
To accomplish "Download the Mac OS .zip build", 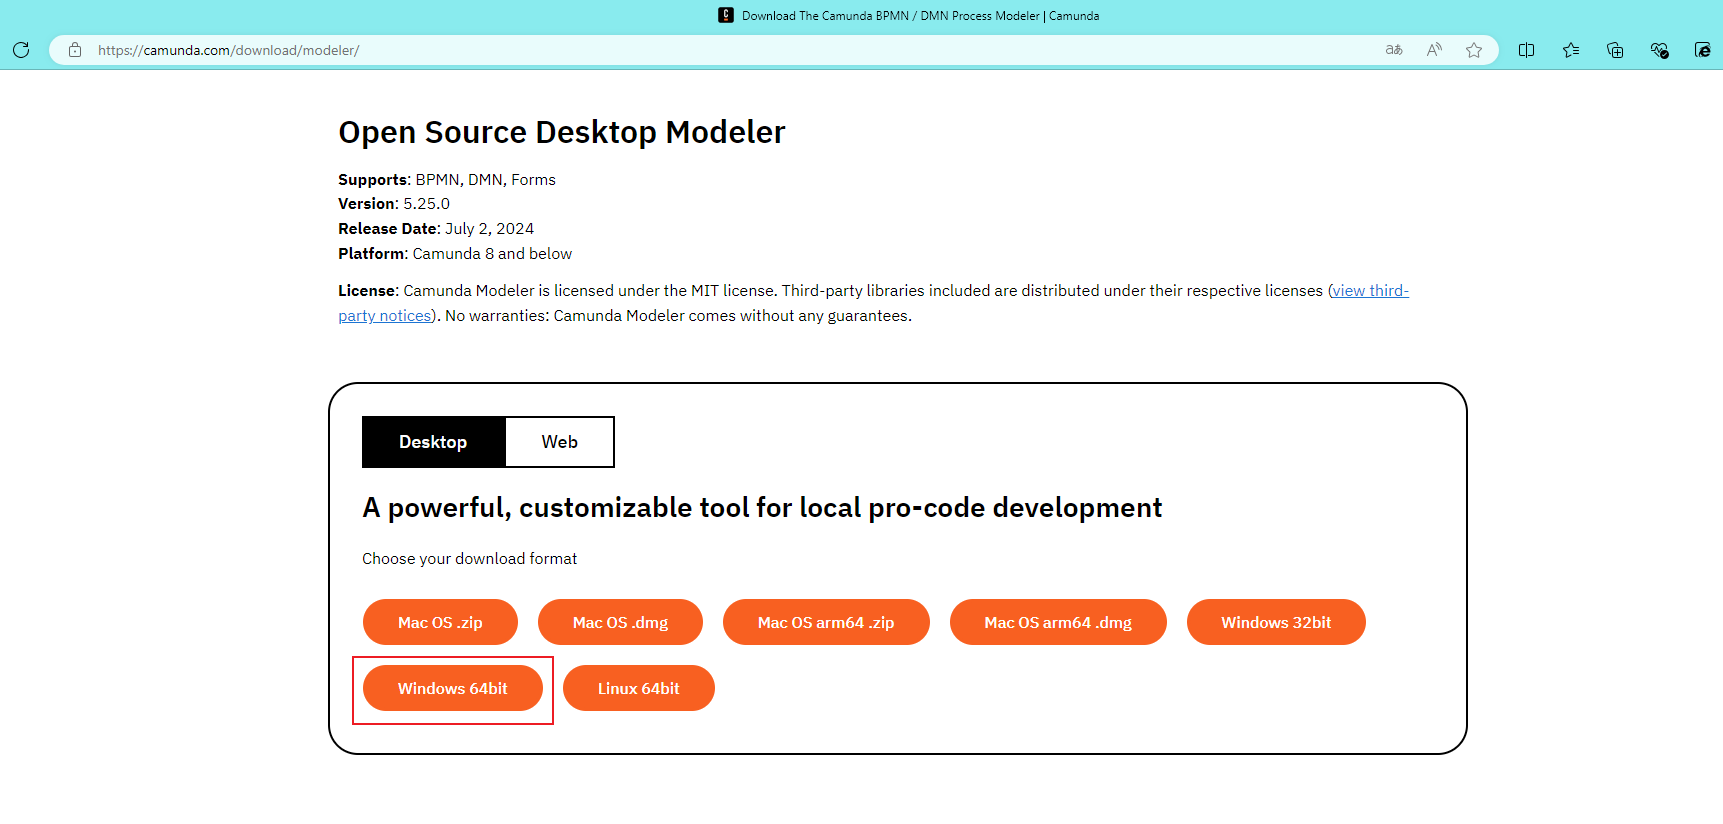I will [440, 622].
